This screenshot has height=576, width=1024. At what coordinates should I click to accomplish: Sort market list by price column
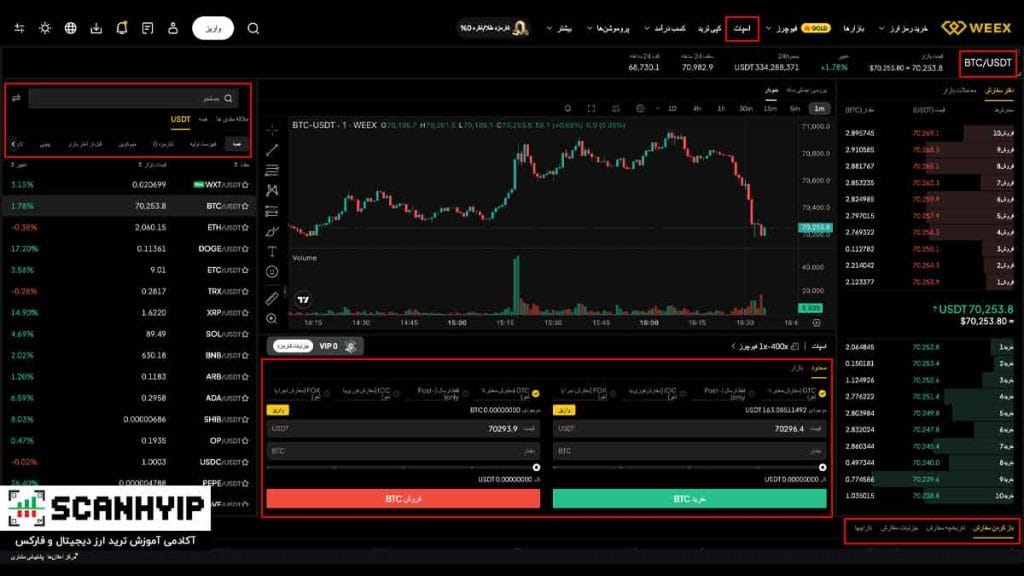153,165
